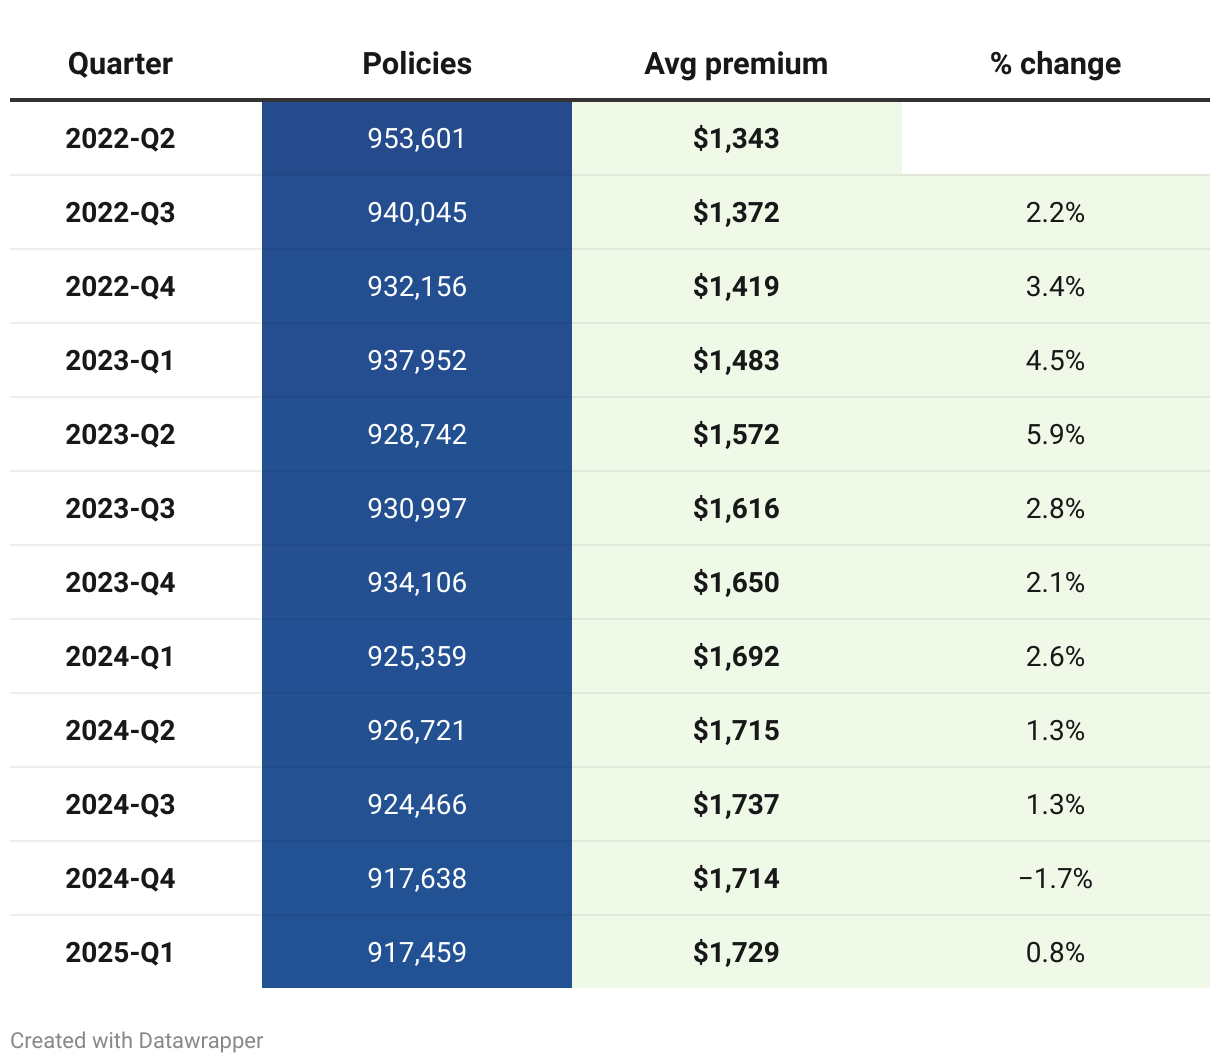Select the 2022-Q2 row label

(x=120, y=138)
